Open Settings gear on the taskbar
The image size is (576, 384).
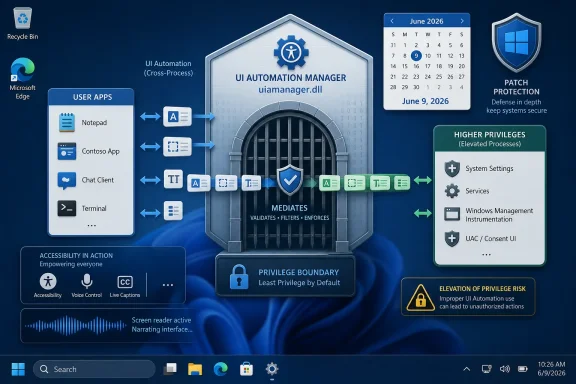(272, 369)
